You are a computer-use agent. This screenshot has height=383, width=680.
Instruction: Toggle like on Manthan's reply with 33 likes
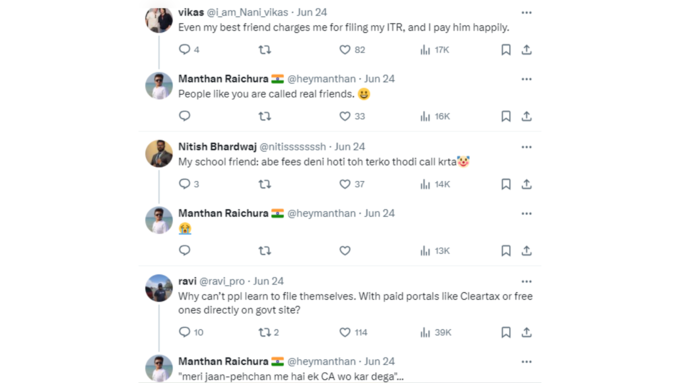[x=352, y=116]
